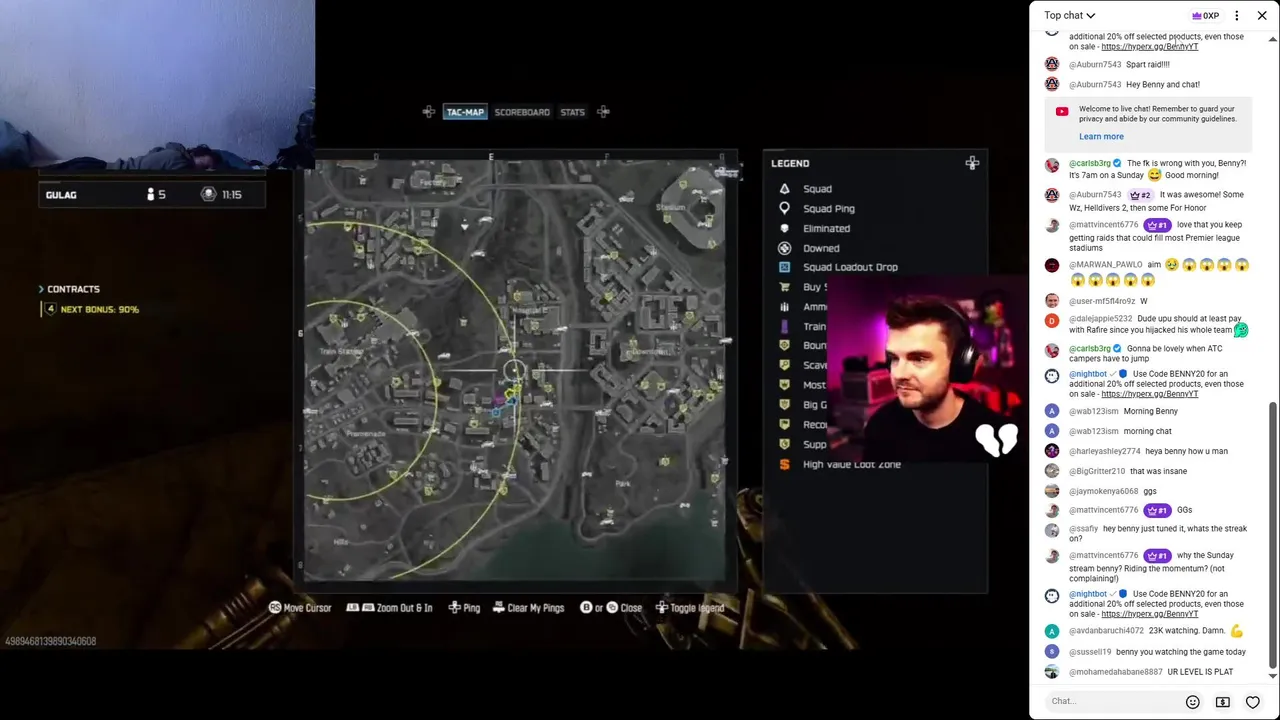Click Zoom Out & In prompt
1280x720 pixels.
coord(390,608)
